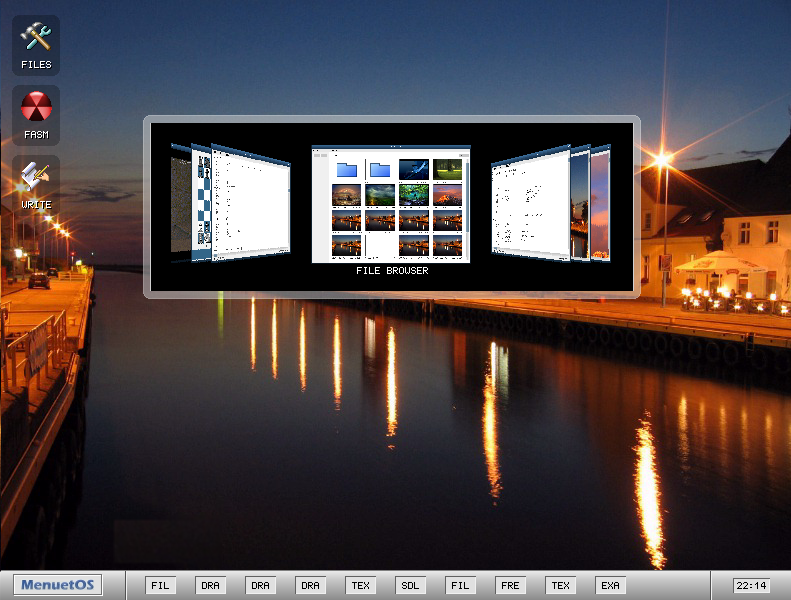Switch to the SDL taskbar item
Image resolution: width=791 pixels, height=600 pixels.
coord(411,586)
